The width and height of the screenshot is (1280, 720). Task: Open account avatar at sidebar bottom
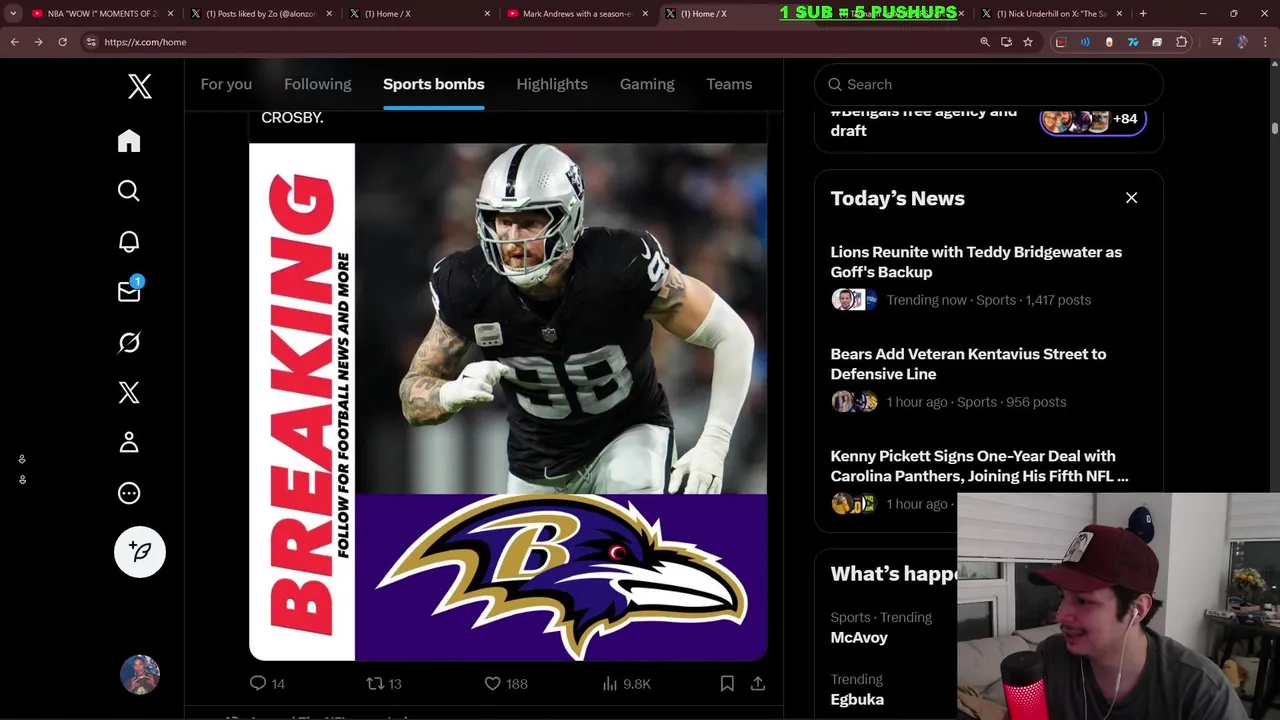point(140,675)
